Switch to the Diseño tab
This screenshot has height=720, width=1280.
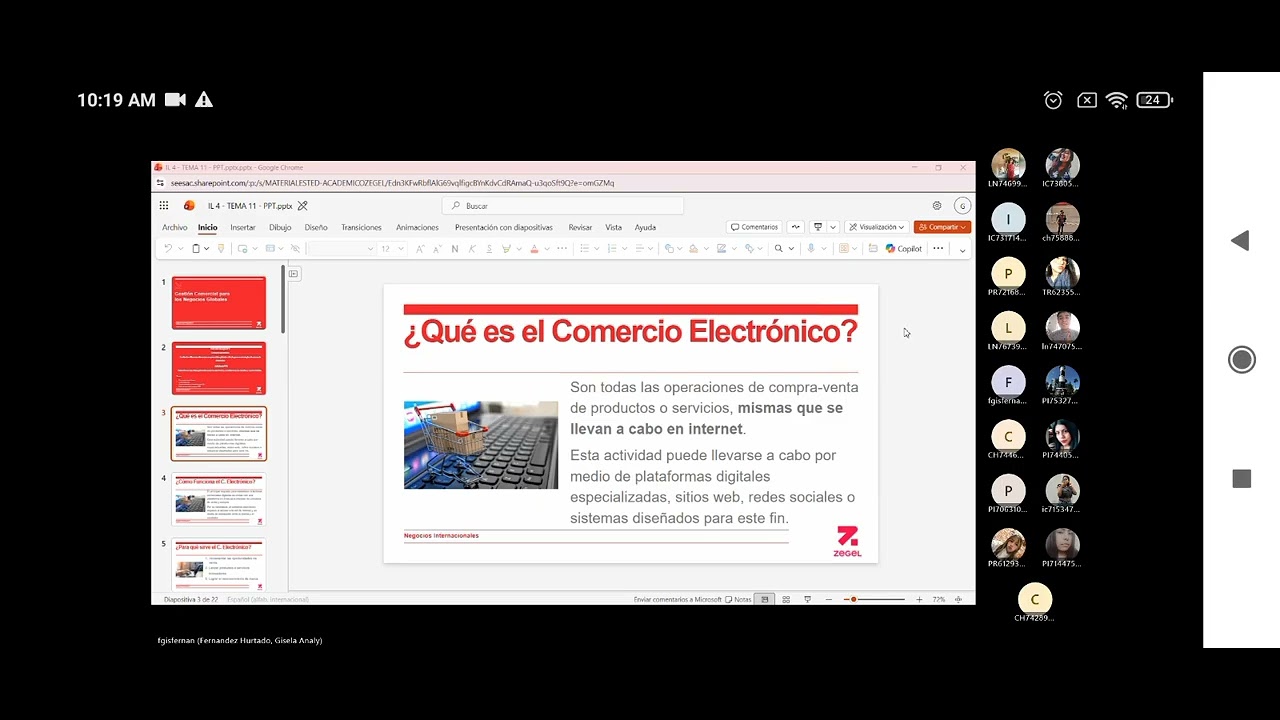316,227
